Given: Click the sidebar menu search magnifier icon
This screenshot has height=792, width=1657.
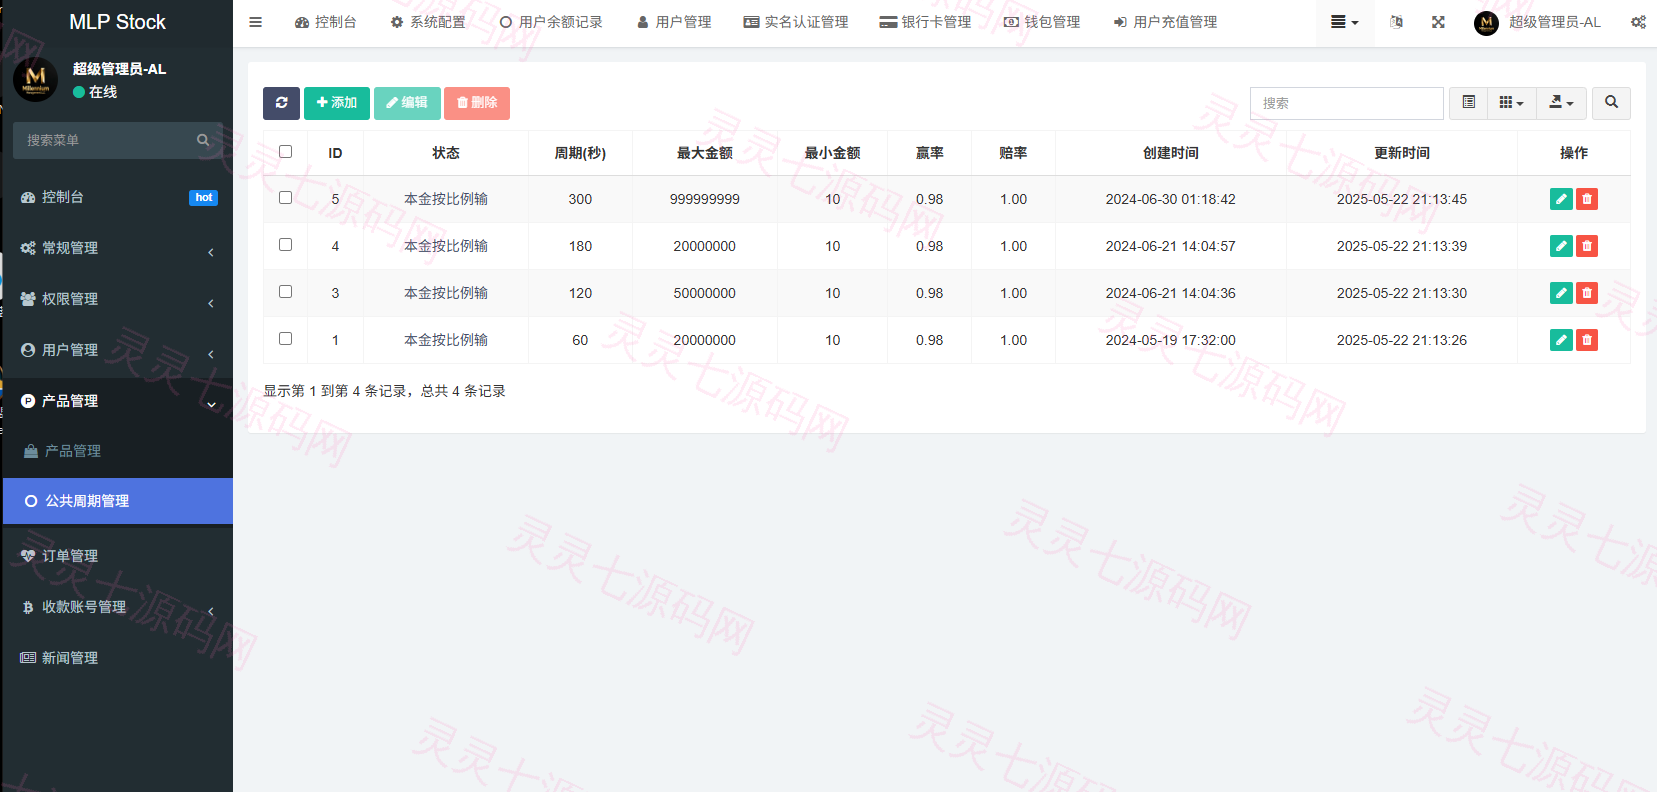Looking at the screenshot, I should [x=203, y=140].
